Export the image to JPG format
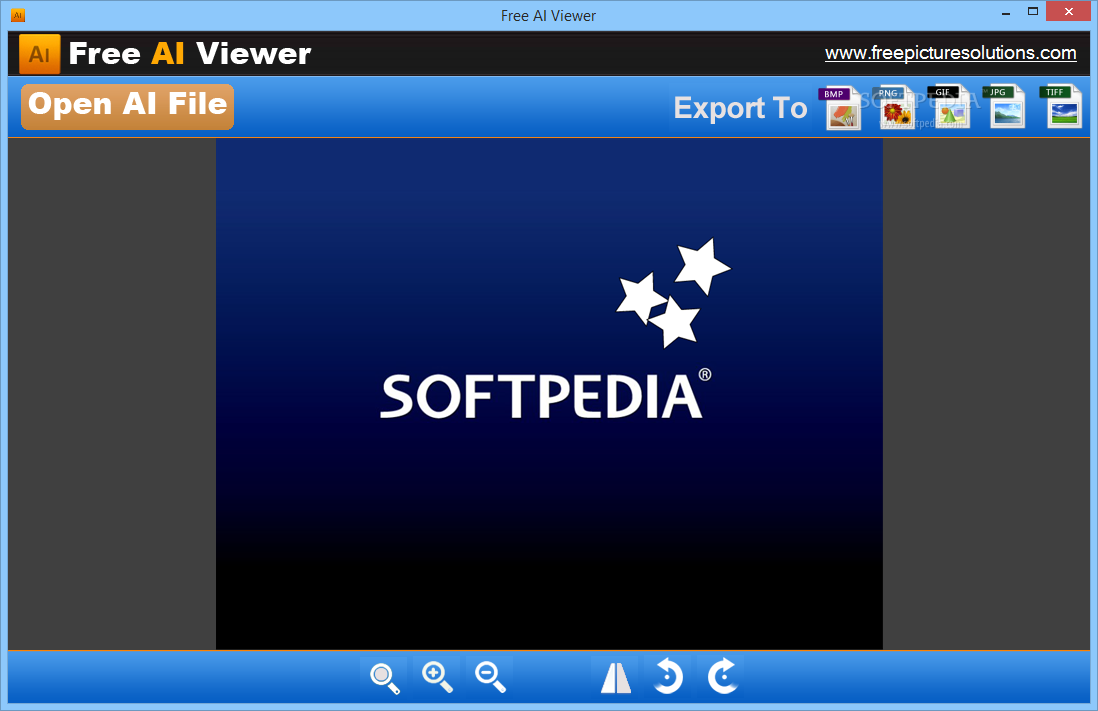Image resolution: width=1098 pixels, height=711 pixels. (1006, 107)
